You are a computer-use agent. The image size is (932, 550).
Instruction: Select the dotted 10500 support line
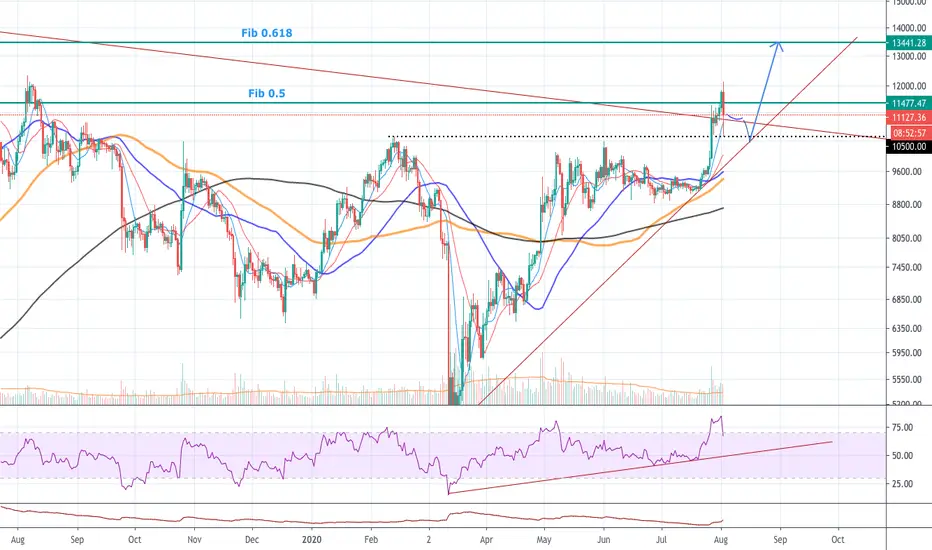[x=636, y=137]
